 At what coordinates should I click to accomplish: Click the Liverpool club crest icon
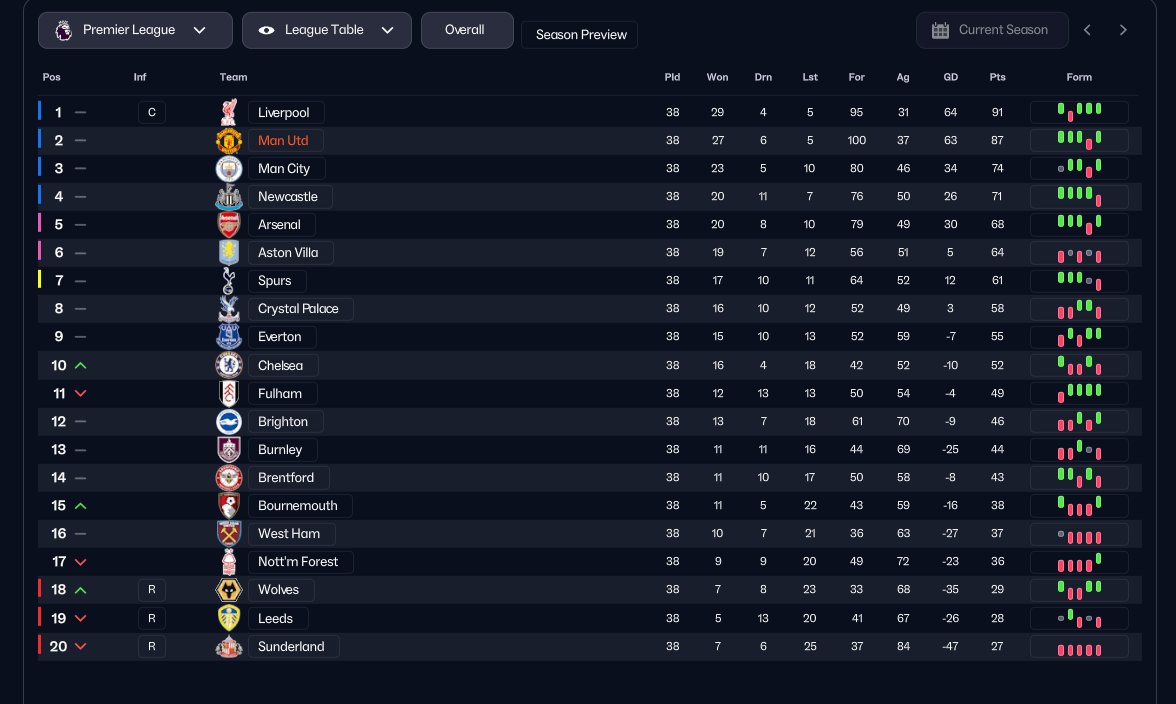[x=229, y=113]
